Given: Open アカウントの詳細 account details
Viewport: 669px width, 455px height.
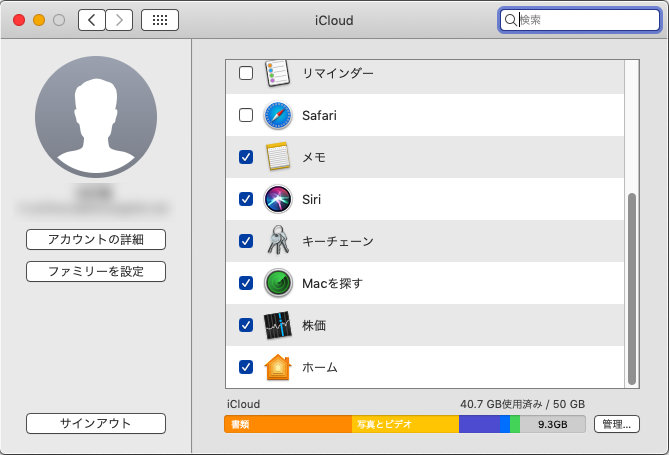Looking at the screenshot, I should point(96,239).
